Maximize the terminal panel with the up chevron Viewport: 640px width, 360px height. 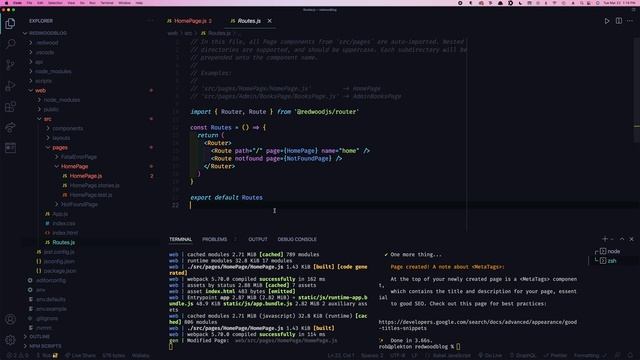622,239
